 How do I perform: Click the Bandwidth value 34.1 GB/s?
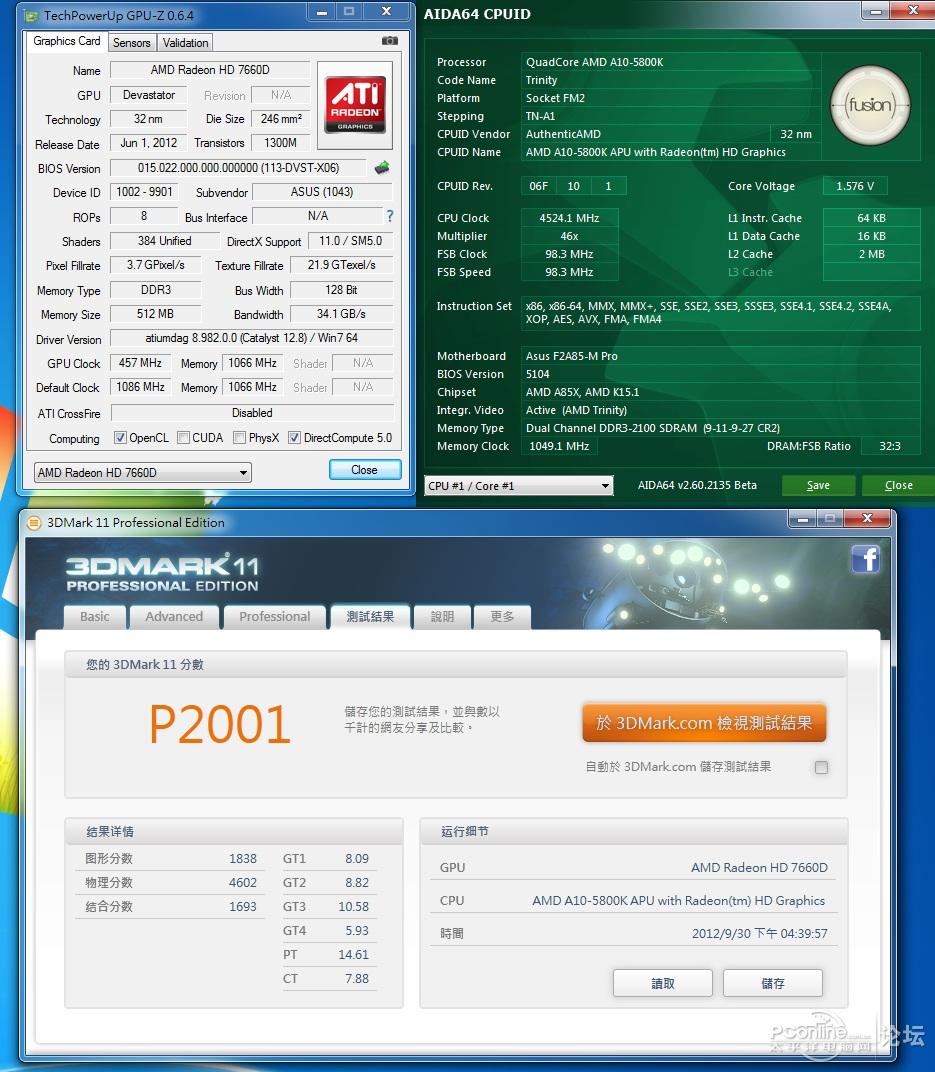pyautogui.click(x=341, y=314)
